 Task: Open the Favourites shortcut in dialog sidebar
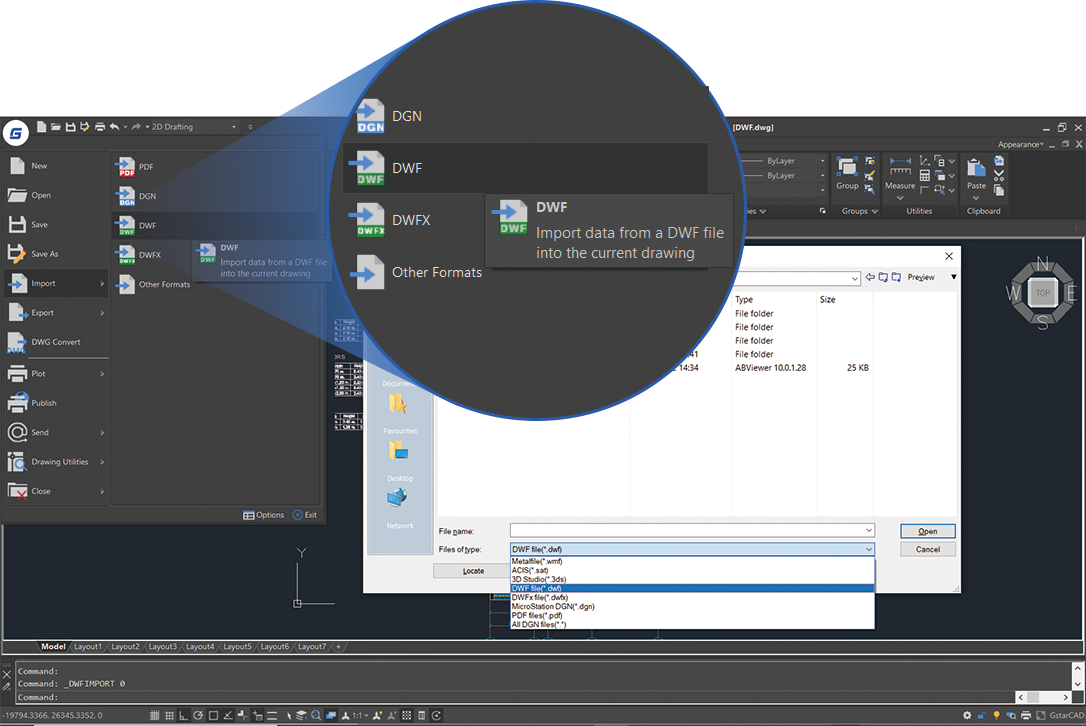(x=398, y=414)
